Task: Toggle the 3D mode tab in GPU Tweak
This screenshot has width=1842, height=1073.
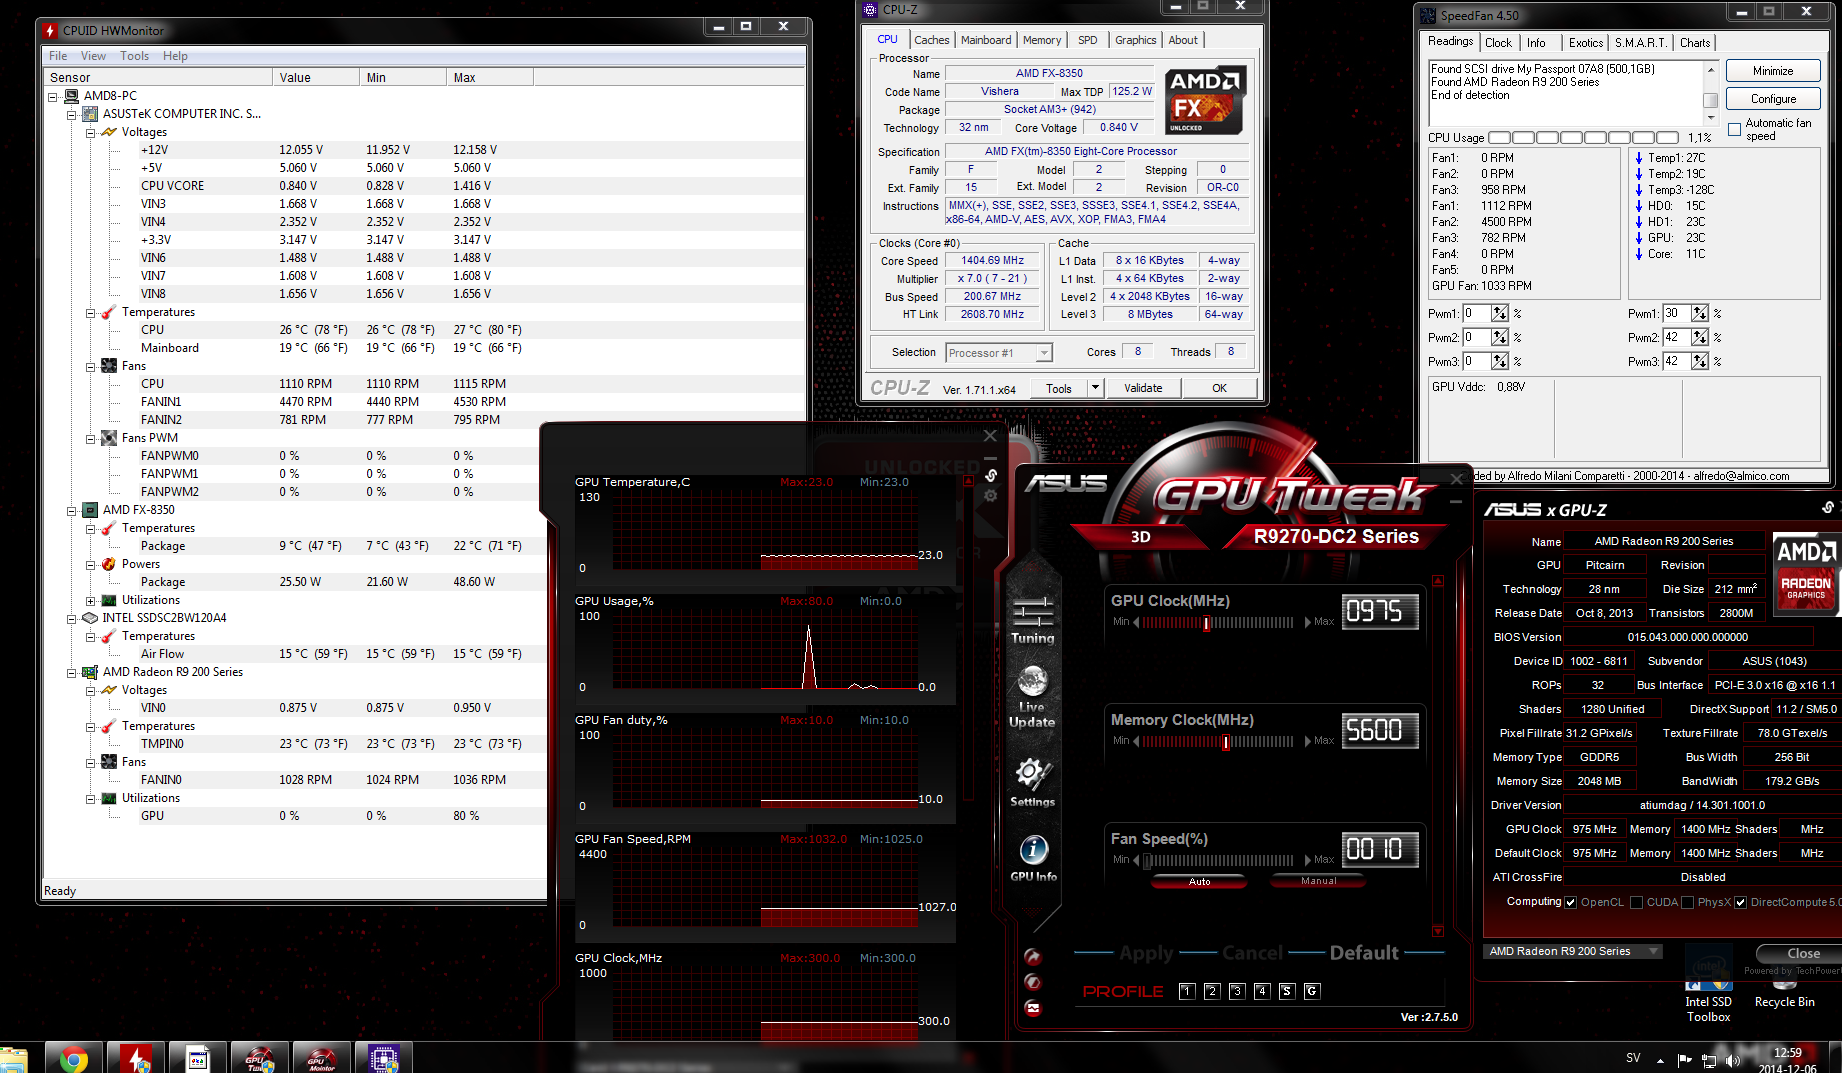Action: click(1141, 537)
